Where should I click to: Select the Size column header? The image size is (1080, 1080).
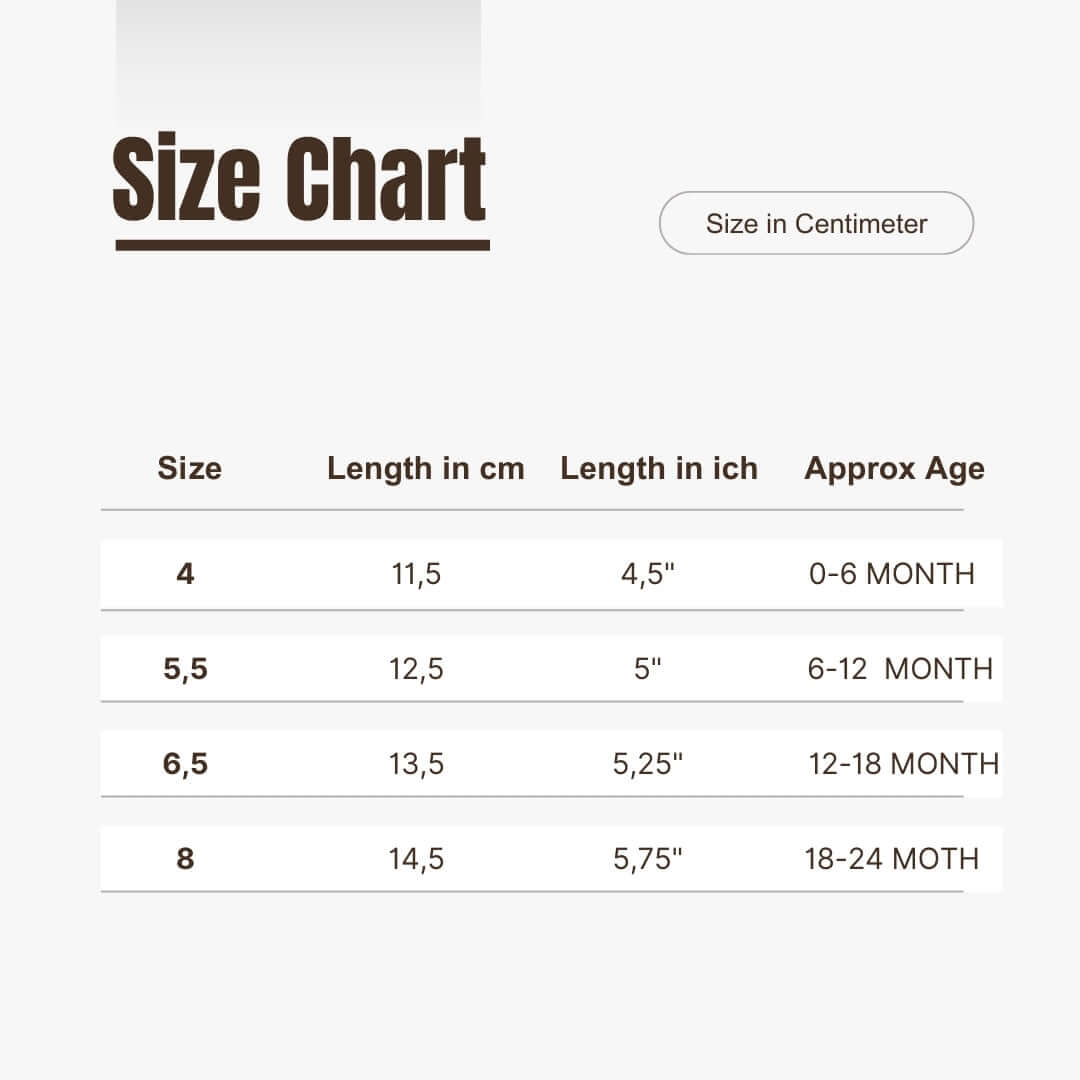(189, 468)
